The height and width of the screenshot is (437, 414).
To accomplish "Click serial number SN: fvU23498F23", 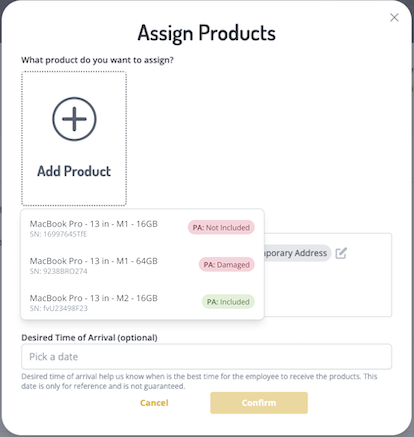I will [x=58, y=308].
